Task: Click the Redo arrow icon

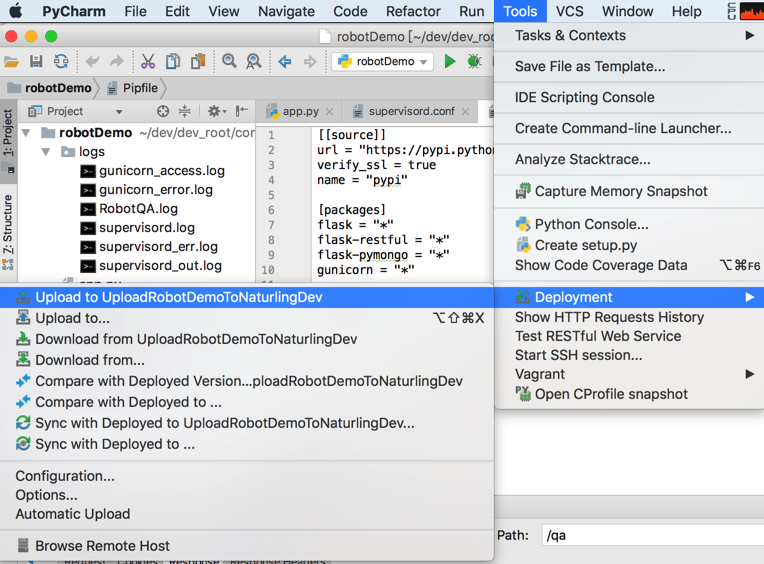Action: click(x=116, y=61)
